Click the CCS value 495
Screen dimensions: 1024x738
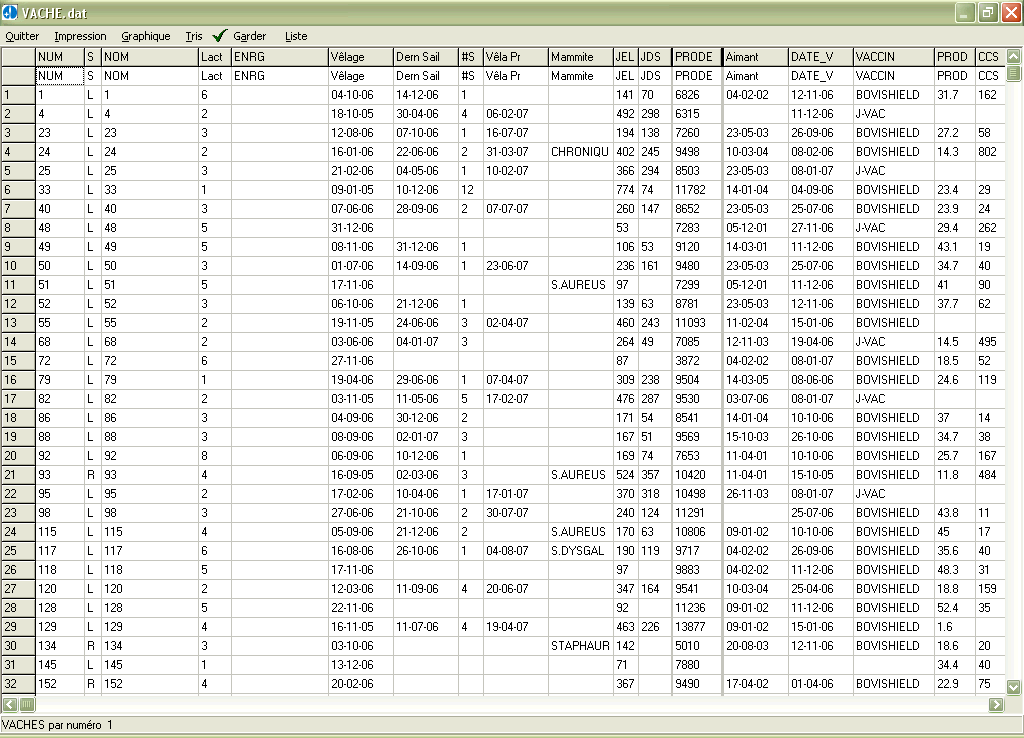(x=989, y=342)
